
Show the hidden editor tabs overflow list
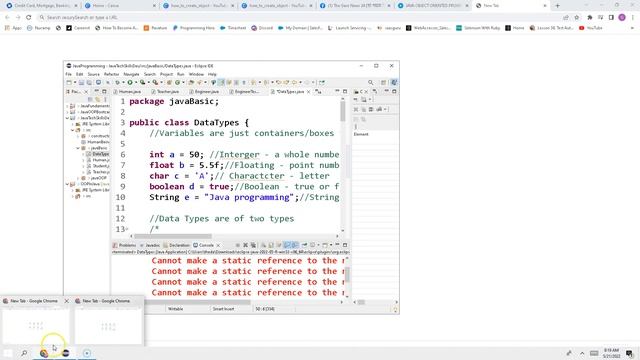[x=318, y=92]
